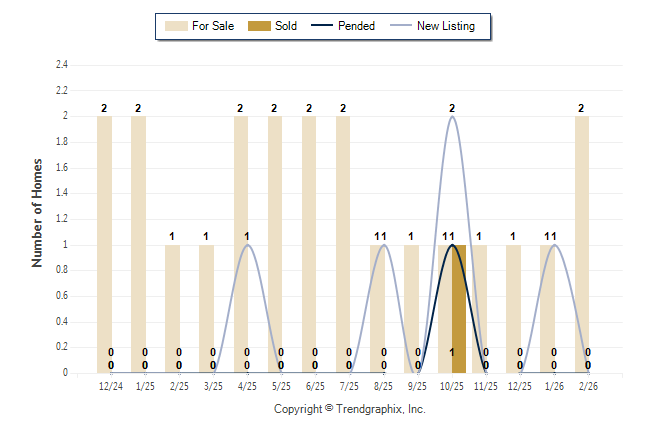Image resolution: width=646 pixels, height=434 pixels.
Task: Toggle the New Listing legend label
Action: click(446, 26)
